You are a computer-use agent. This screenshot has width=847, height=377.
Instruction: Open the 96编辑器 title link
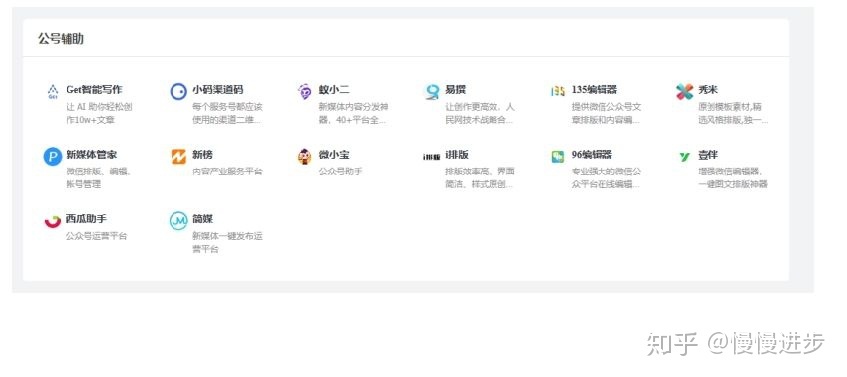pos(592,154)
